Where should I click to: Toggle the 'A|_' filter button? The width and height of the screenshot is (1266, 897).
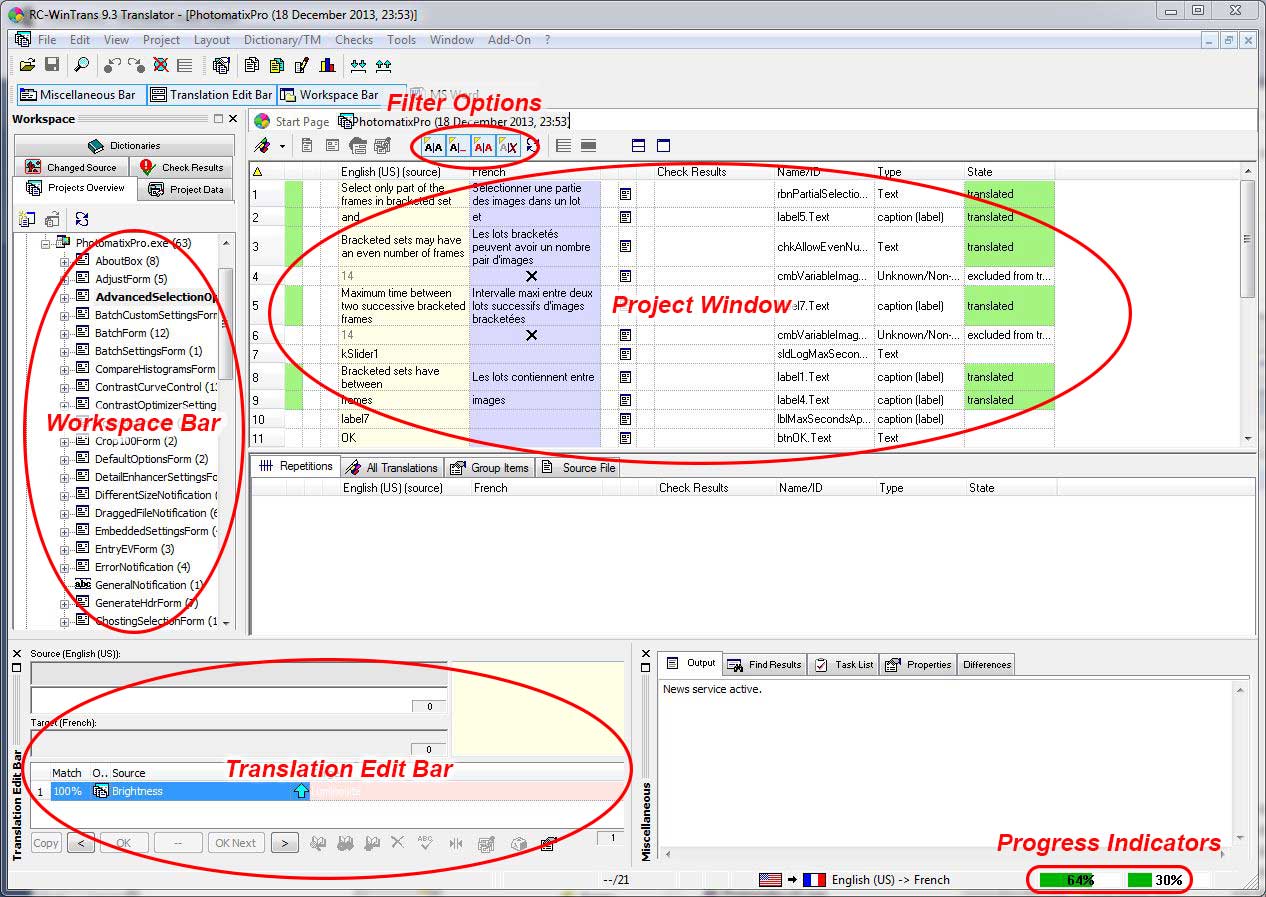458,146
